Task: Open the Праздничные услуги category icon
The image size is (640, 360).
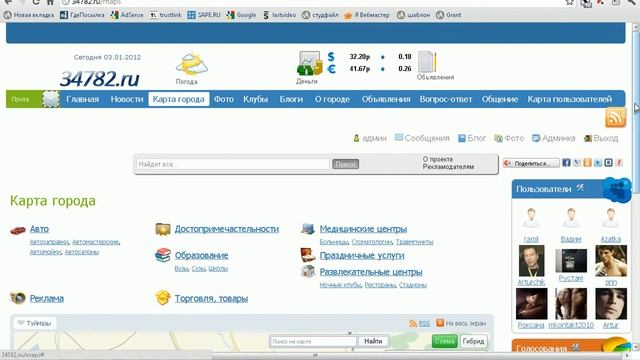Action: (308, 255)
